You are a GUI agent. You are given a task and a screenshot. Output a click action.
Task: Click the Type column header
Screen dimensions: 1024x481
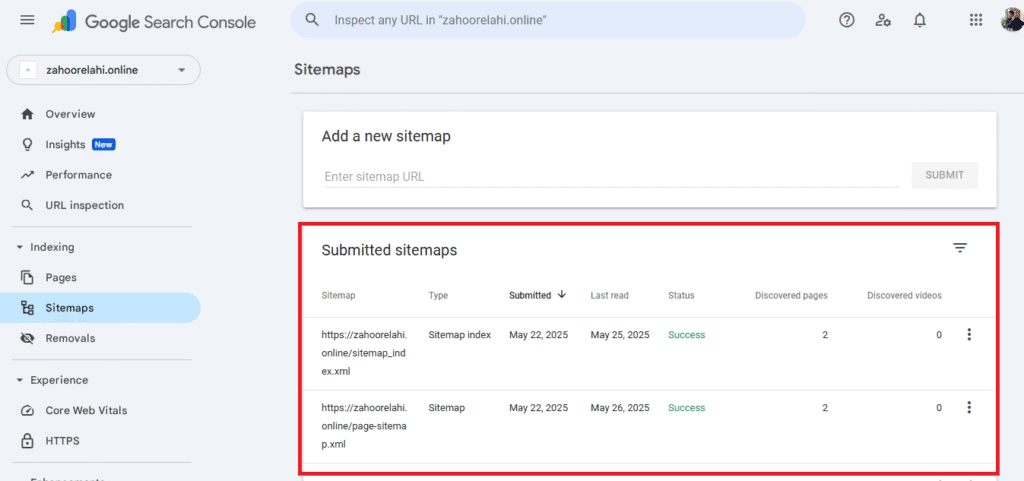pyautogui.click(x=438, y=296)
